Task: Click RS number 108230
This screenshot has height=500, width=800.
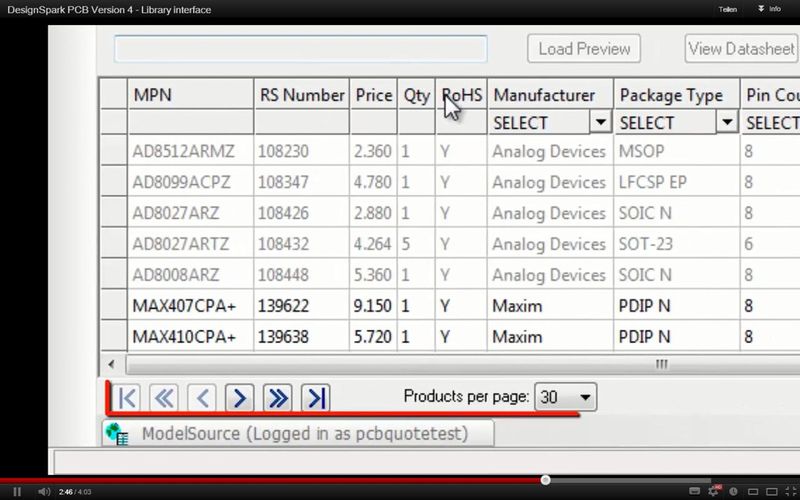Action: [x=302, y=151]
